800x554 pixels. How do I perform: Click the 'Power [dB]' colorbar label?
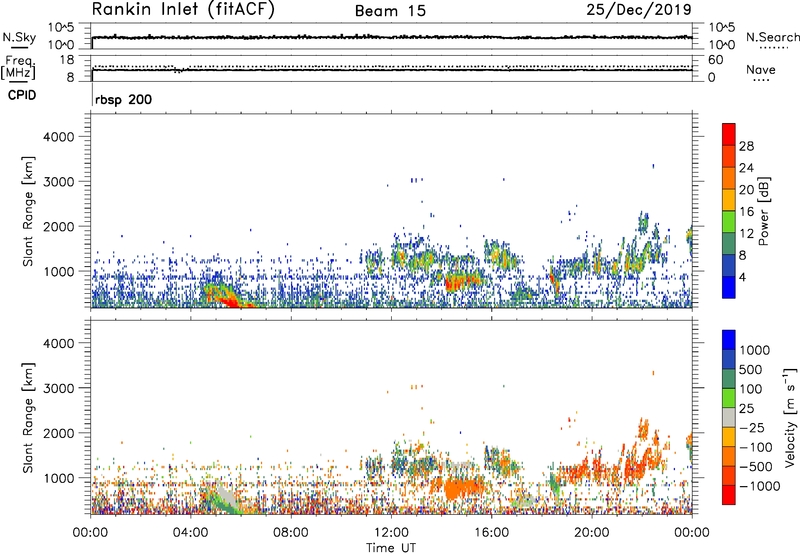point(763,211)
